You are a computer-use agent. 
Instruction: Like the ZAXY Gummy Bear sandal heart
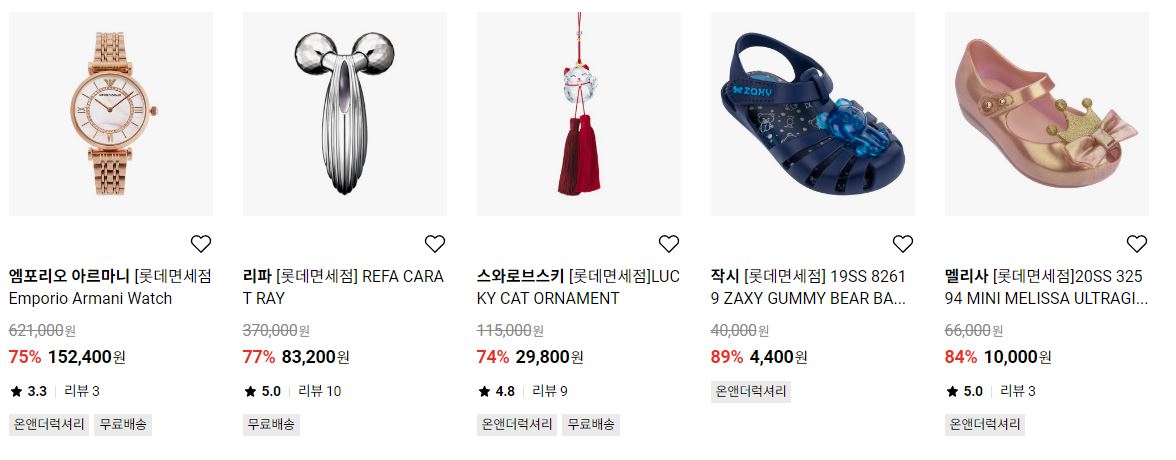pos(903,244)
